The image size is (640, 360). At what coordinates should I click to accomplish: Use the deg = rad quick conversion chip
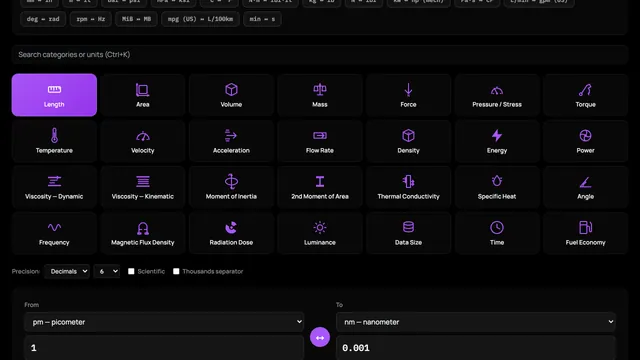tap(43, 19)
